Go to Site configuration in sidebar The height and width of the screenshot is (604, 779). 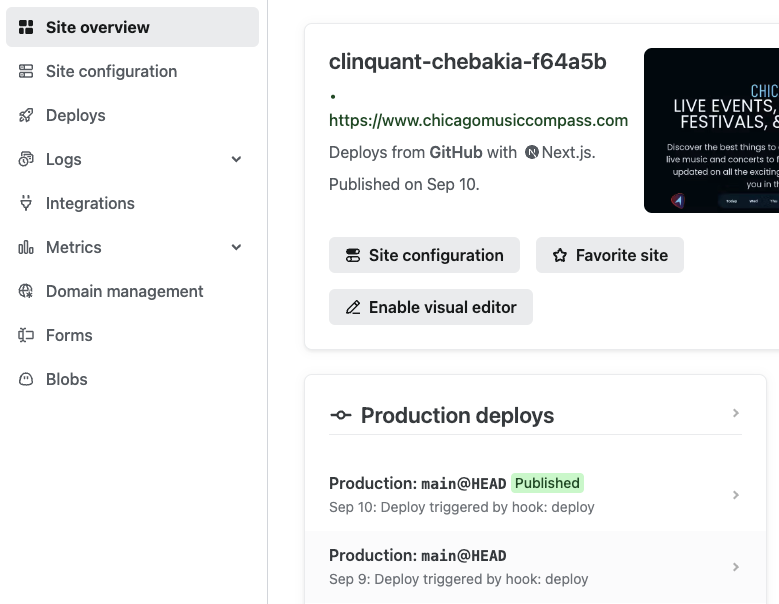tap(132, 71)
